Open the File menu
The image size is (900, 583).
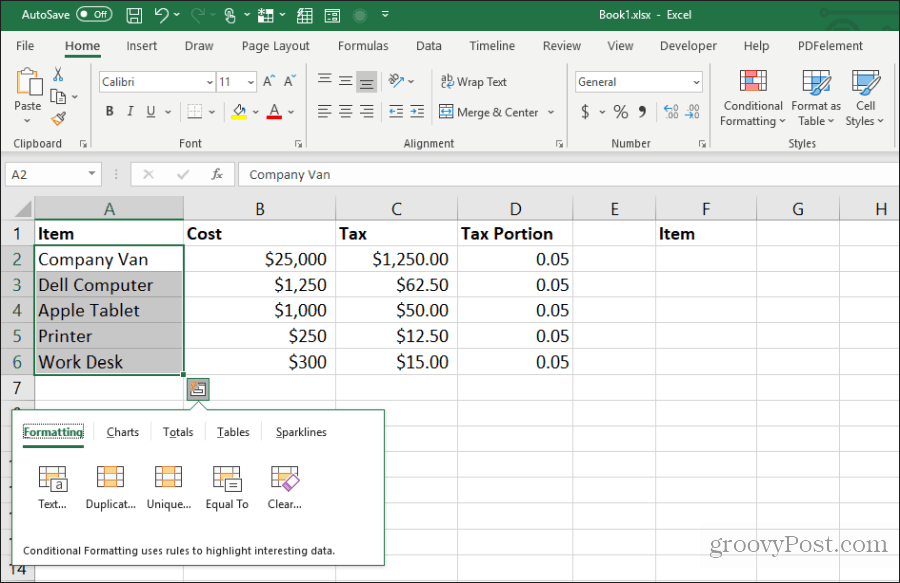(25, 46)
